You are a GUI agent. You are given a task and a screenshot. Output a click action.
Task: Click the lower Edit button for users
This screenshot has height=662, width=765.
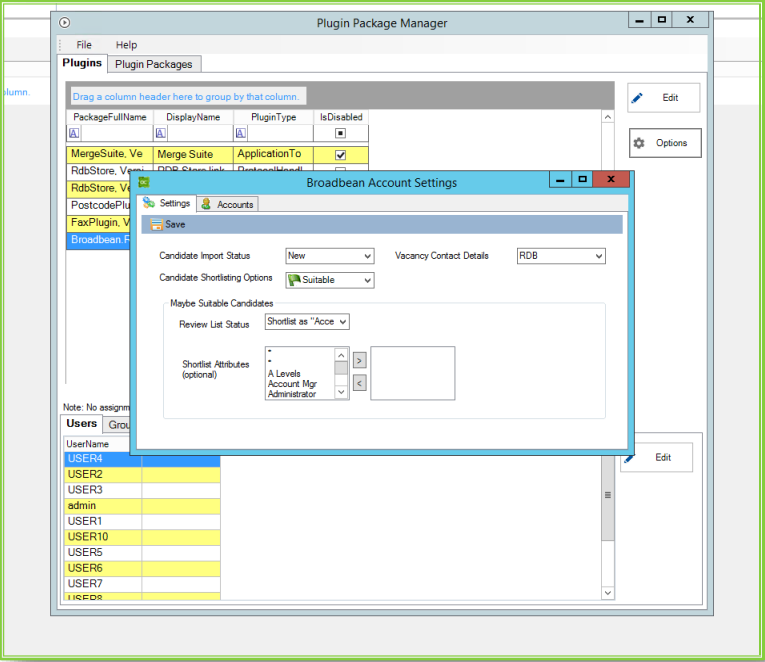656,457
